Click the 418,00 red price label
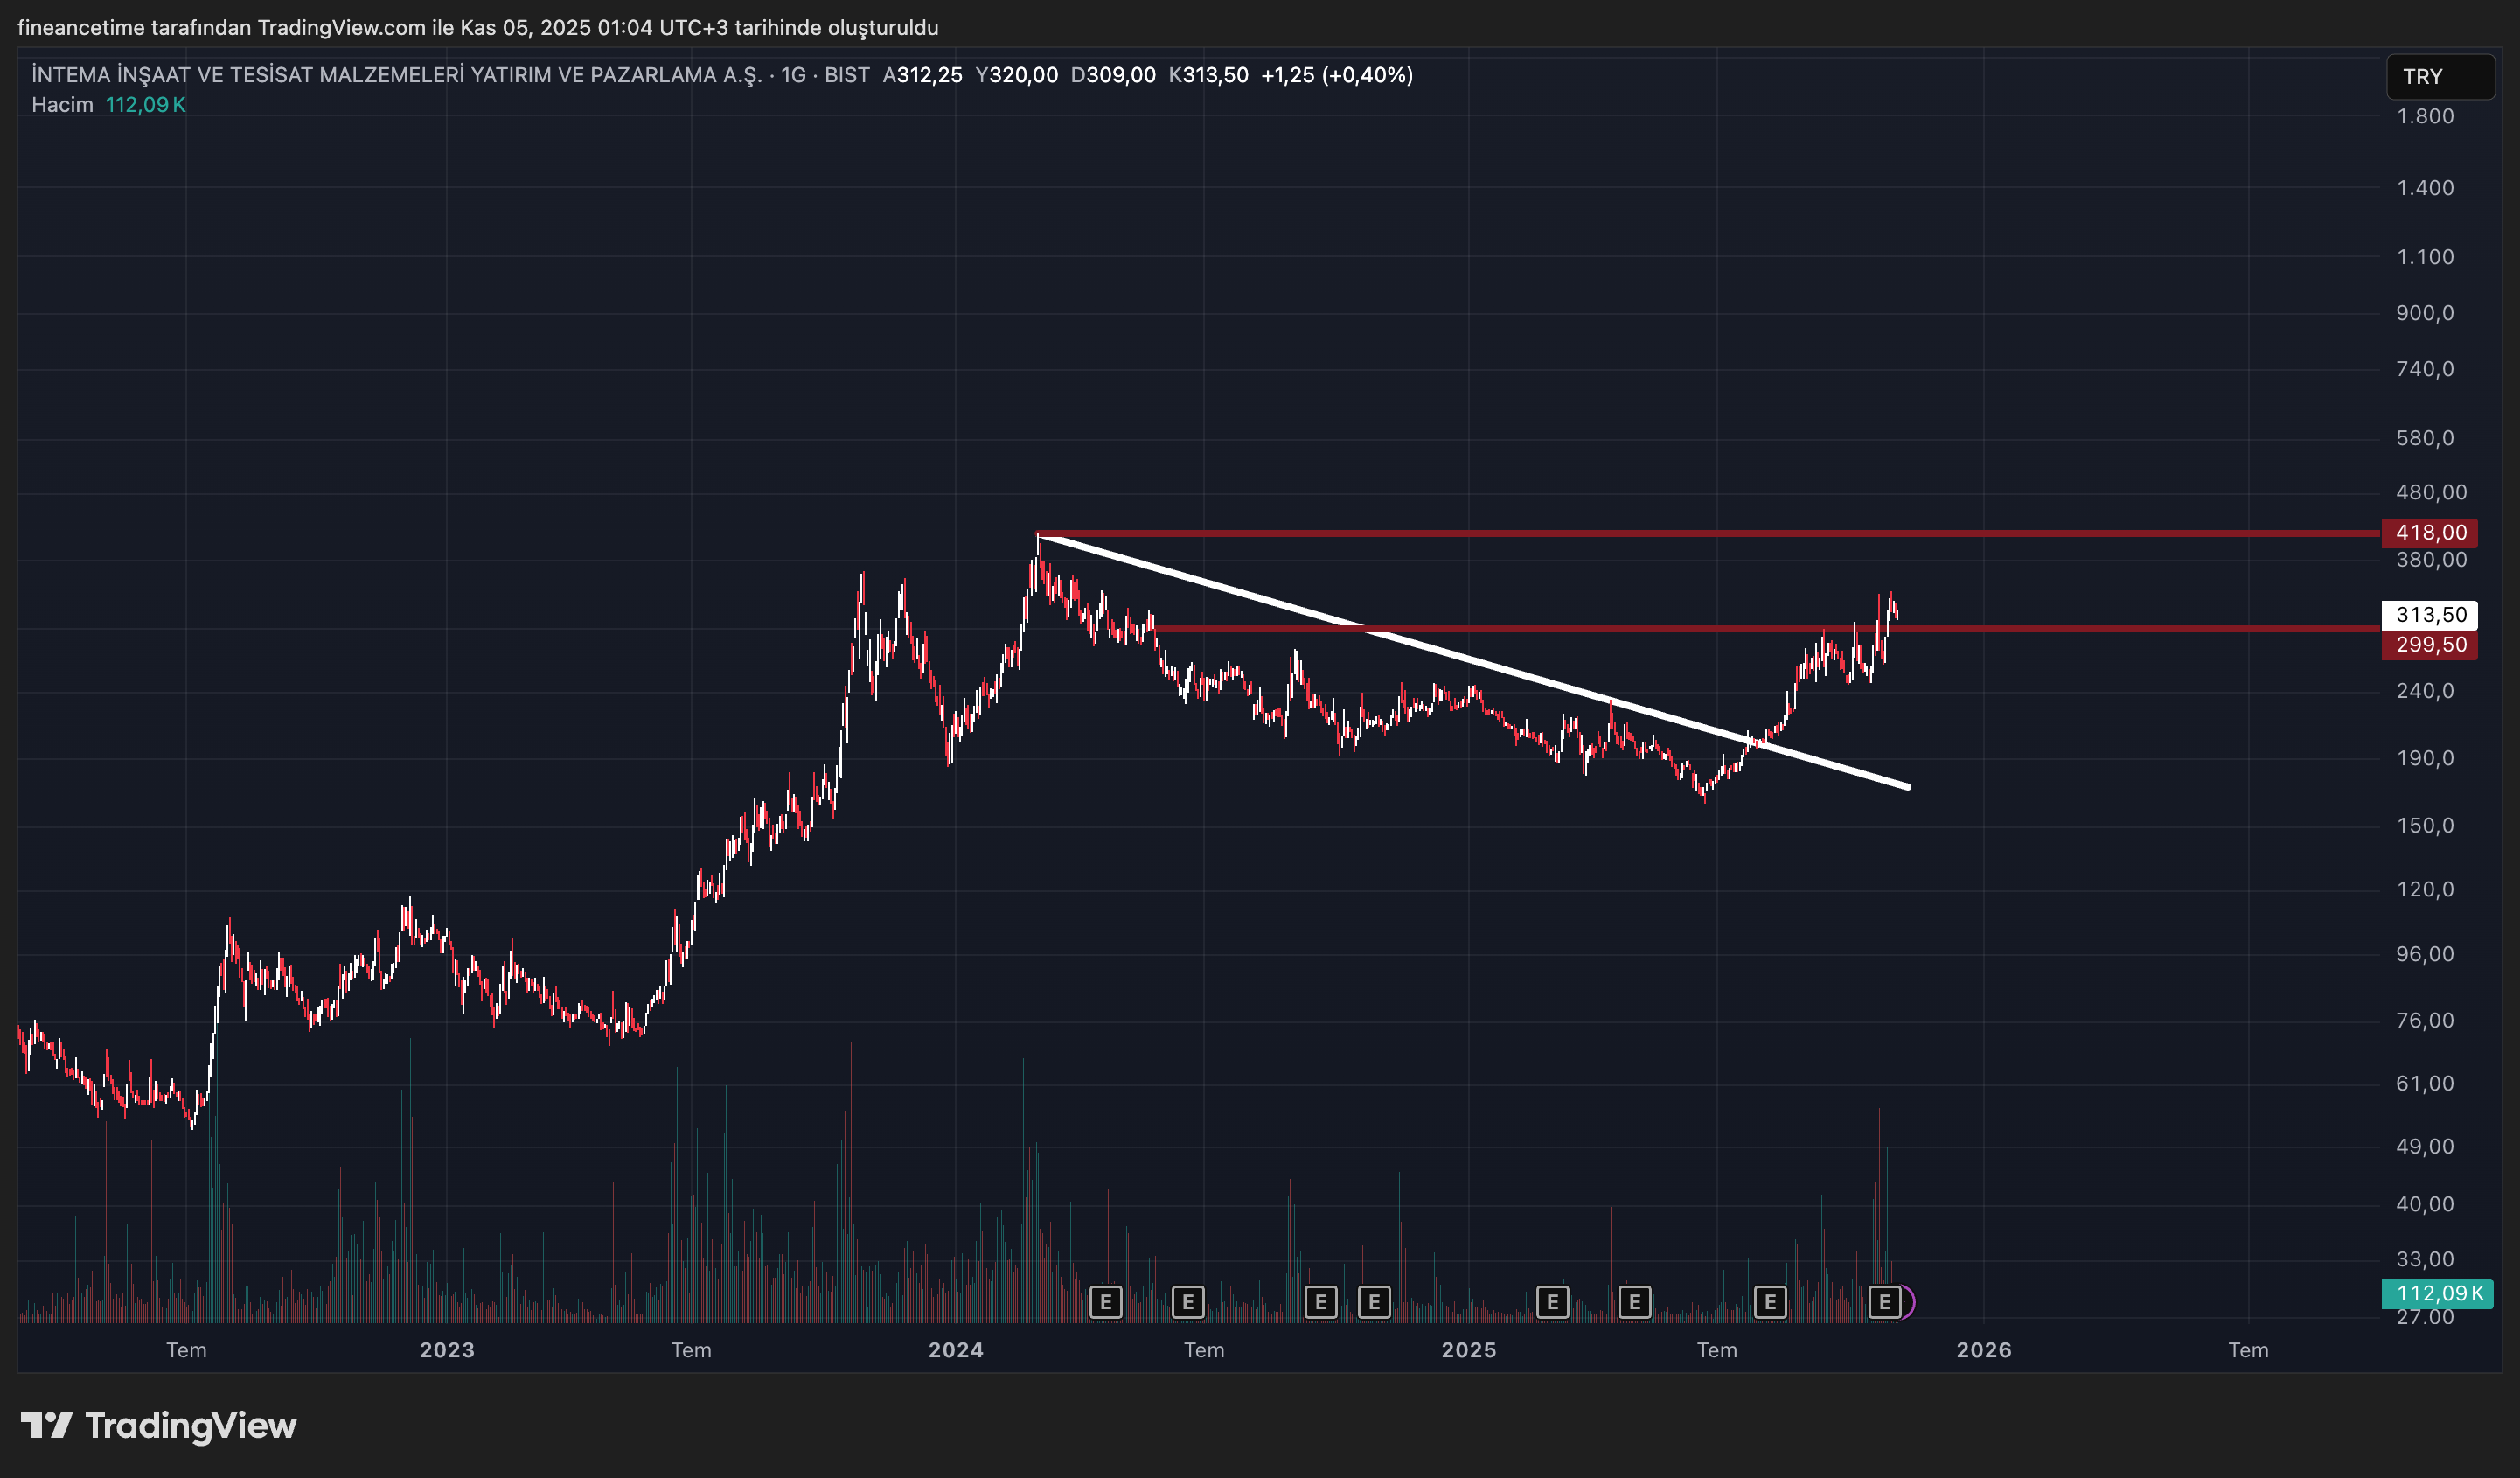This screenshot has width=2520, height=1478. 2430,533
